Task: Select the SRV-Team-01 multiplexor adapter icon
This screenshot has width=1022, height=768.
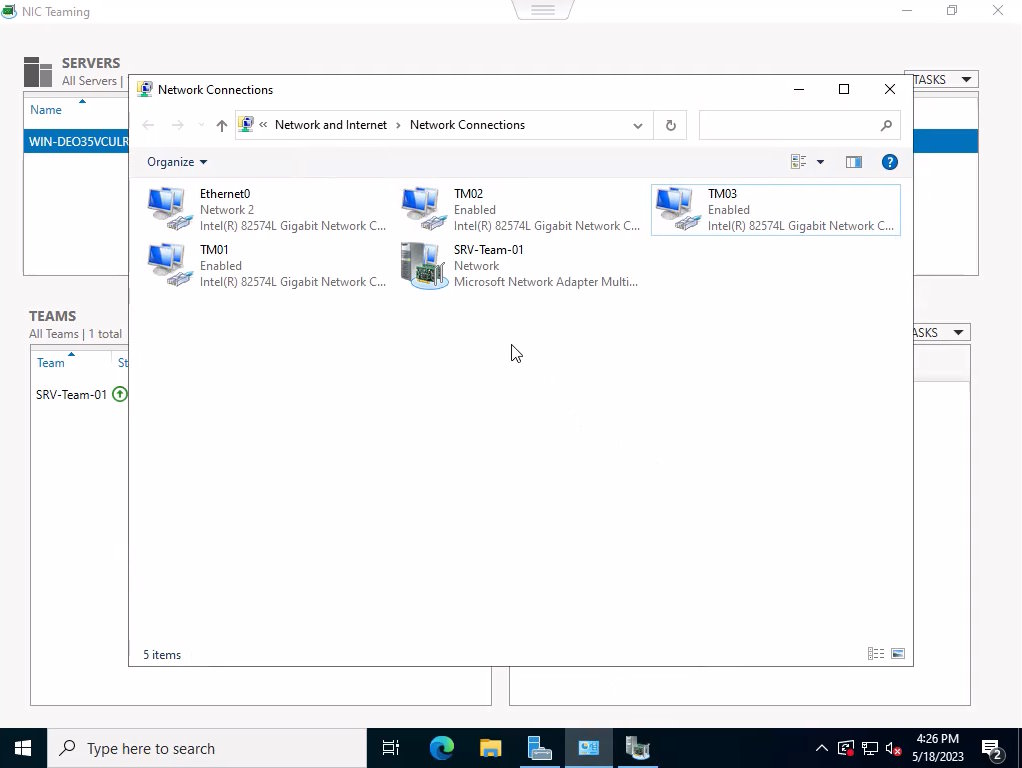Action: pos(424,265)
